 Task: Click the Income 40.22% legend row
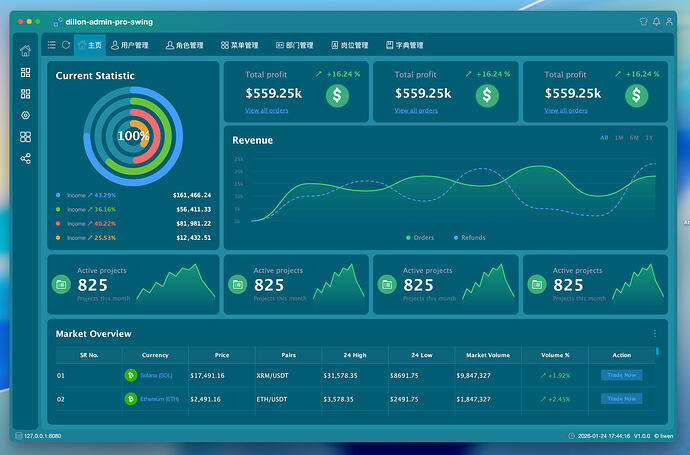133,224
